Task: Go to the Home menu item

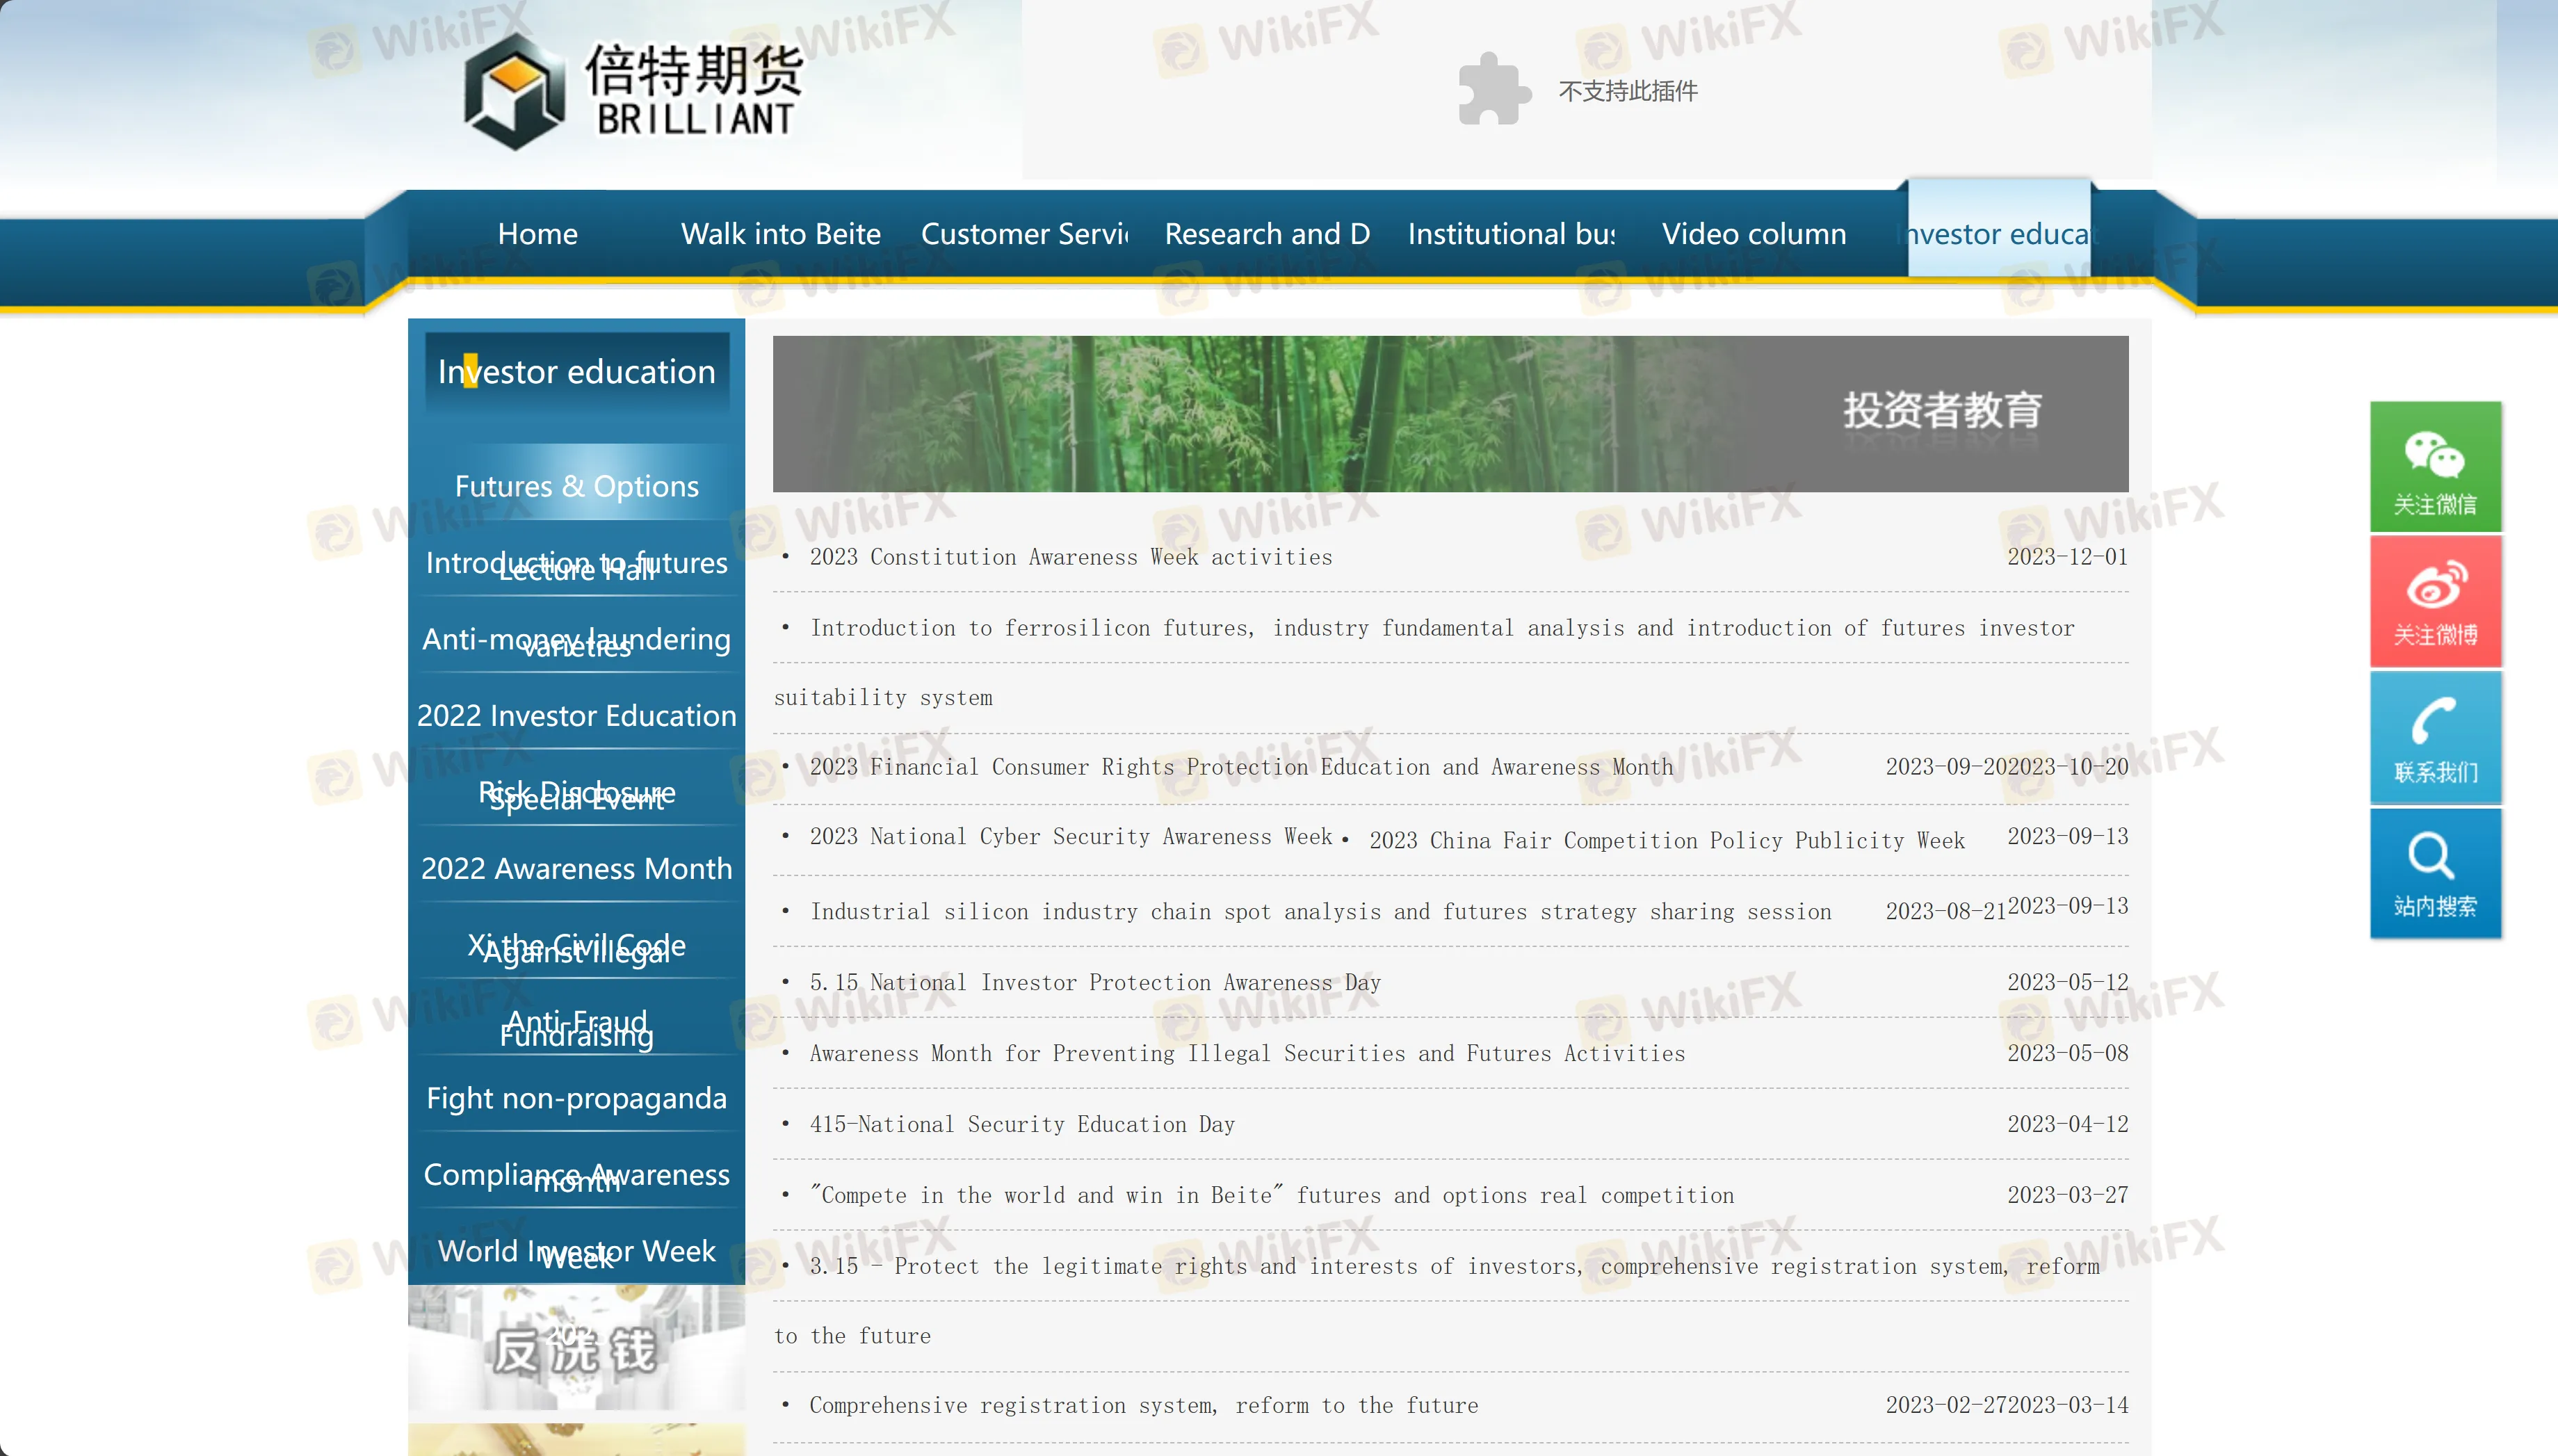Action: coord(537,234)
